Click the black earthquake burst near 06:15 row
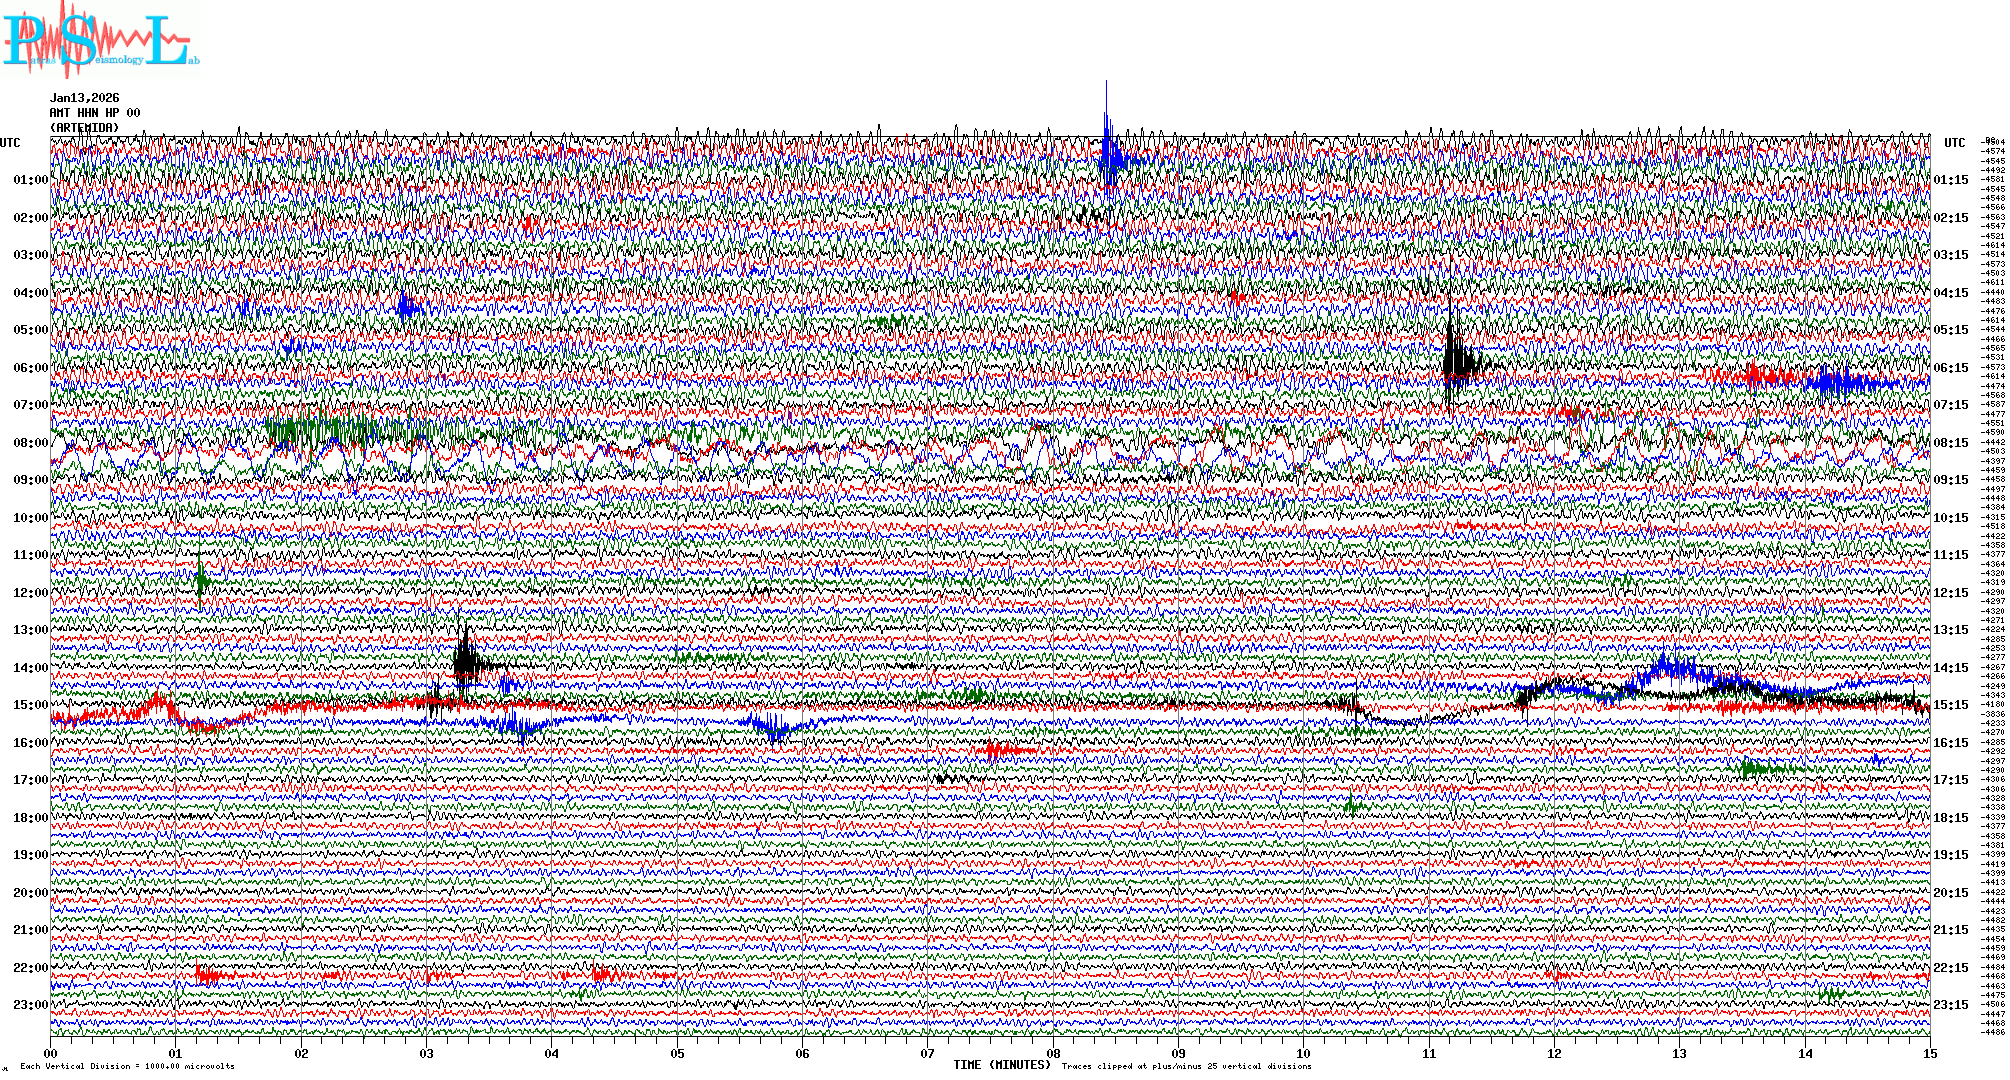2010x1080 pixels. [x=1456, y=362]
